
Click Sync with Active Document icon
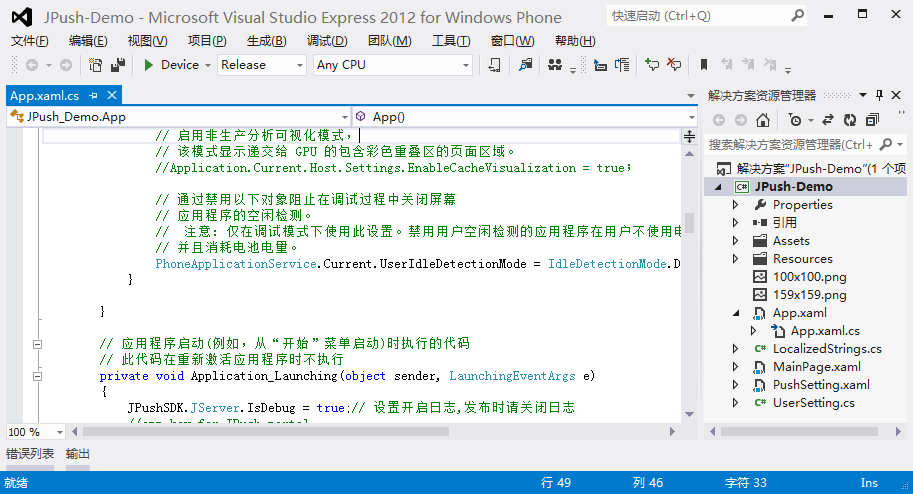coord(827,120)
